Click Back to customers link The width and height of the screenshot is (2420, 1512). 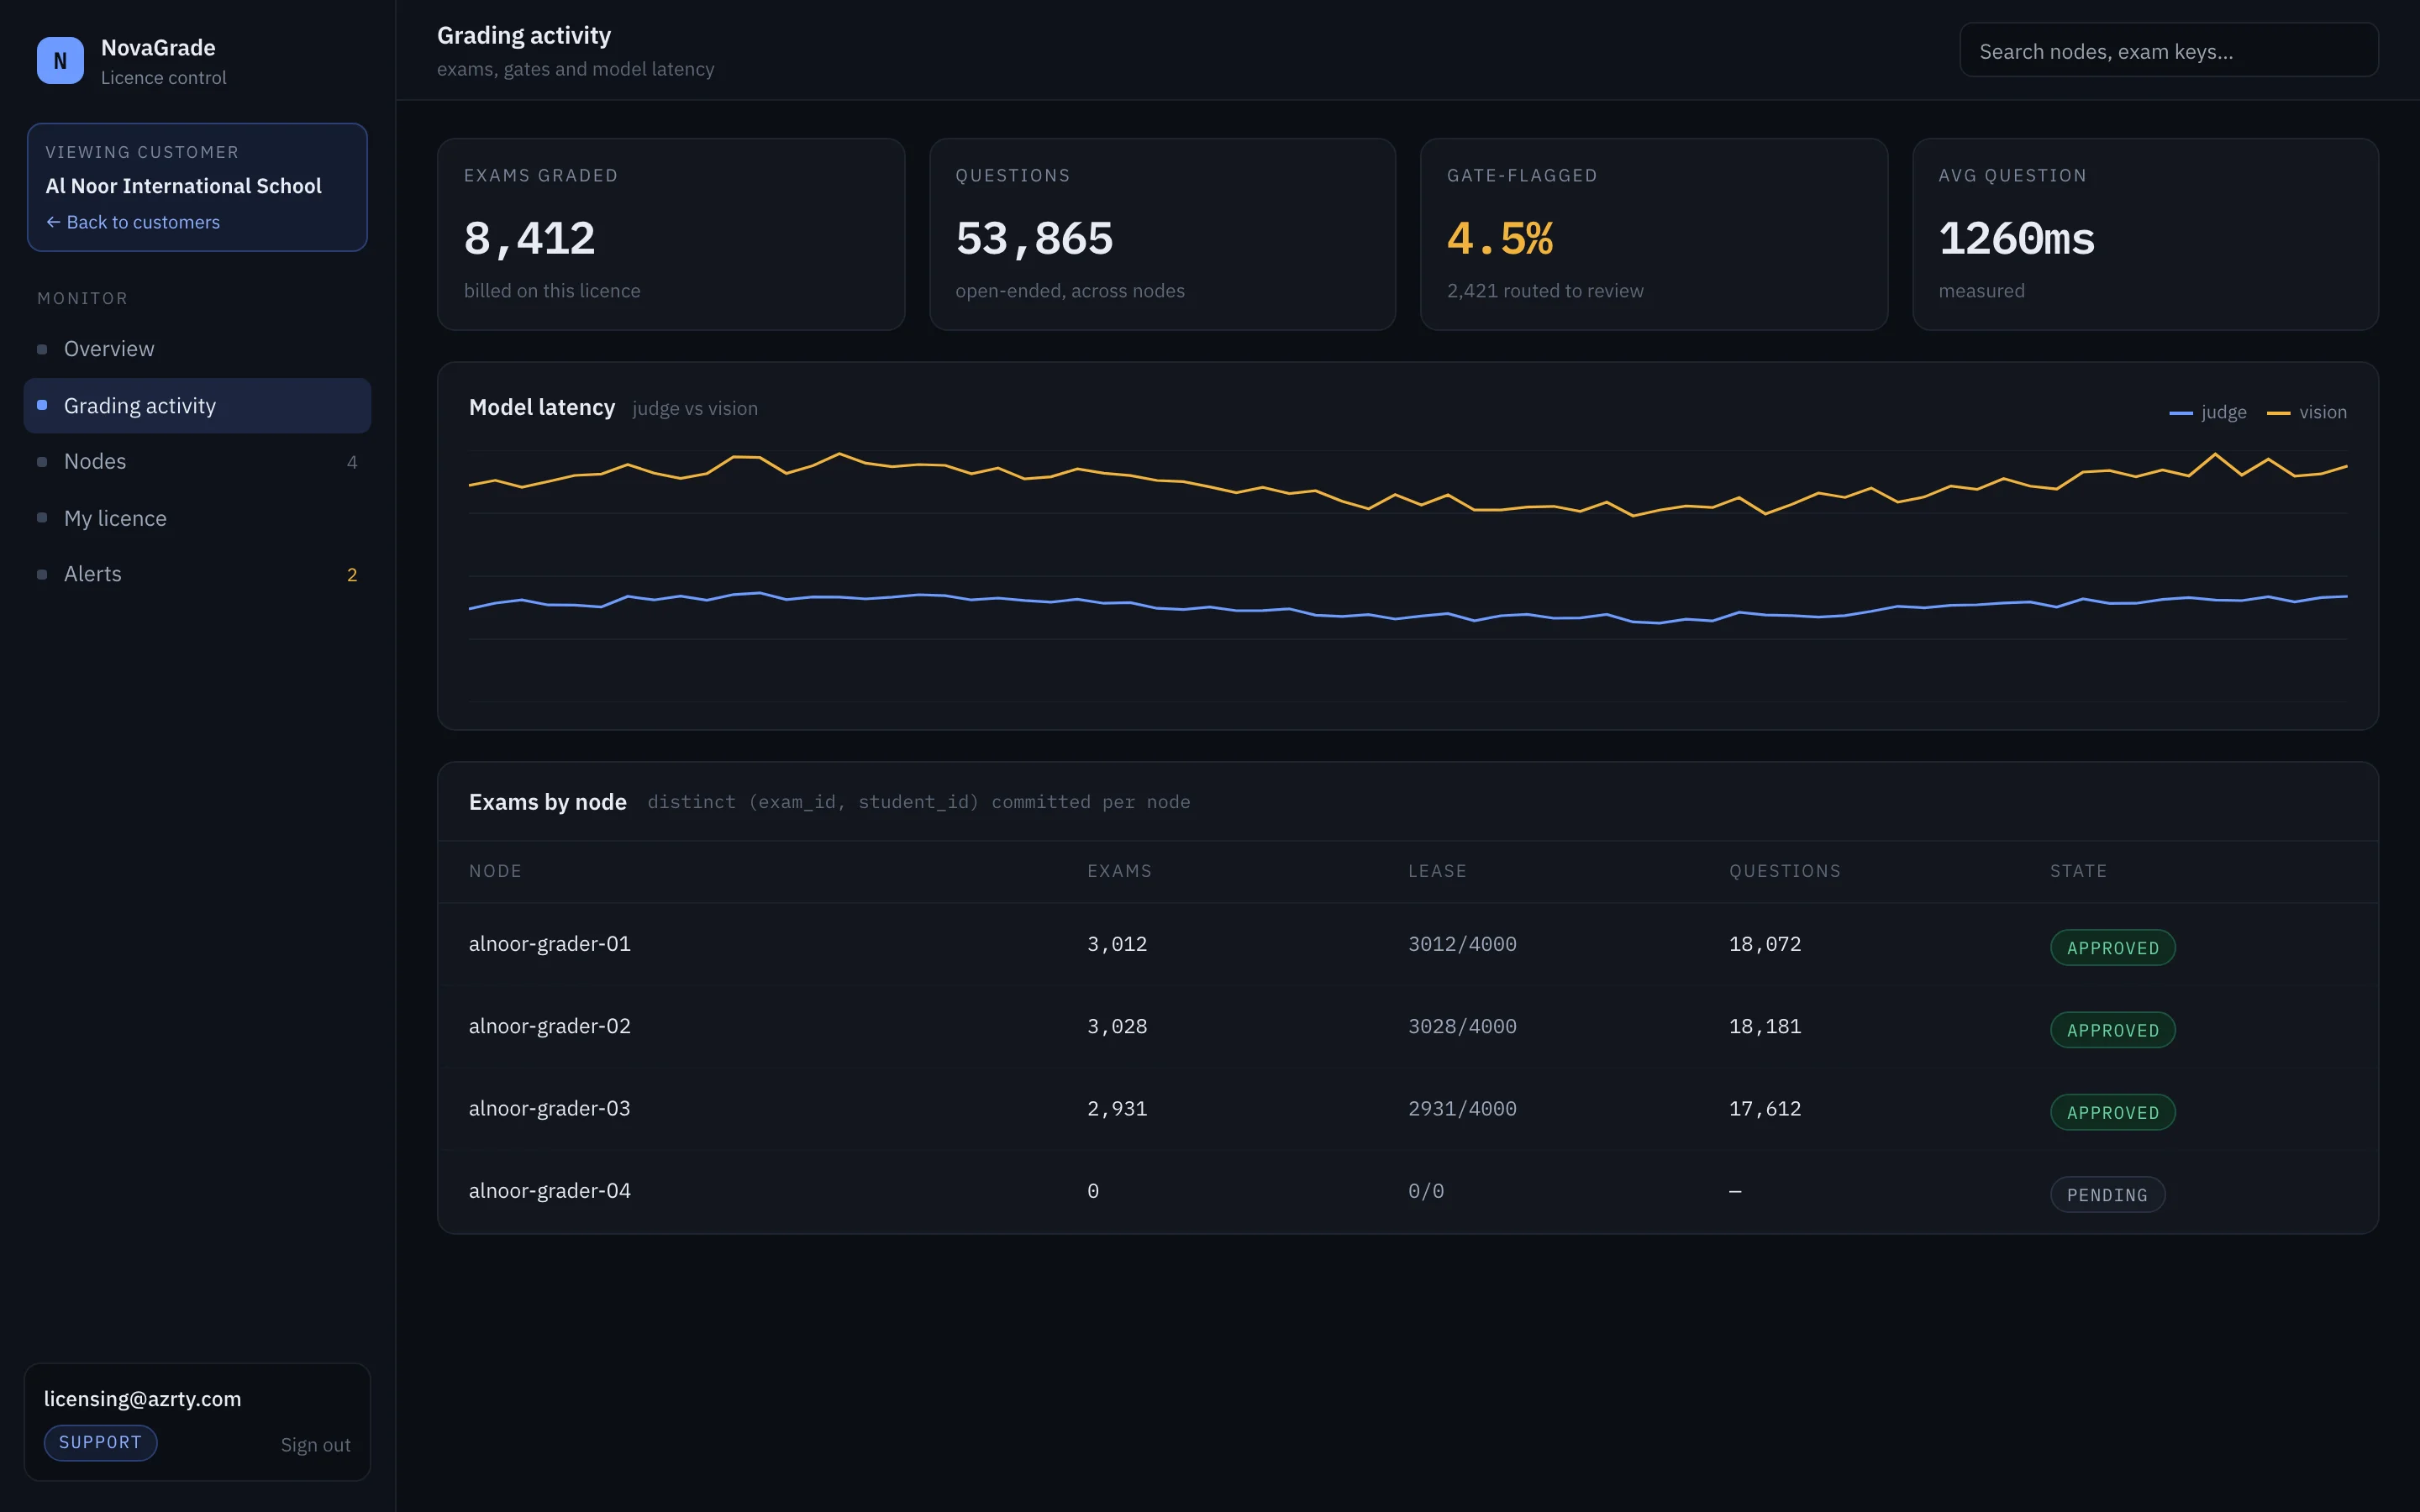coord(133,222)
